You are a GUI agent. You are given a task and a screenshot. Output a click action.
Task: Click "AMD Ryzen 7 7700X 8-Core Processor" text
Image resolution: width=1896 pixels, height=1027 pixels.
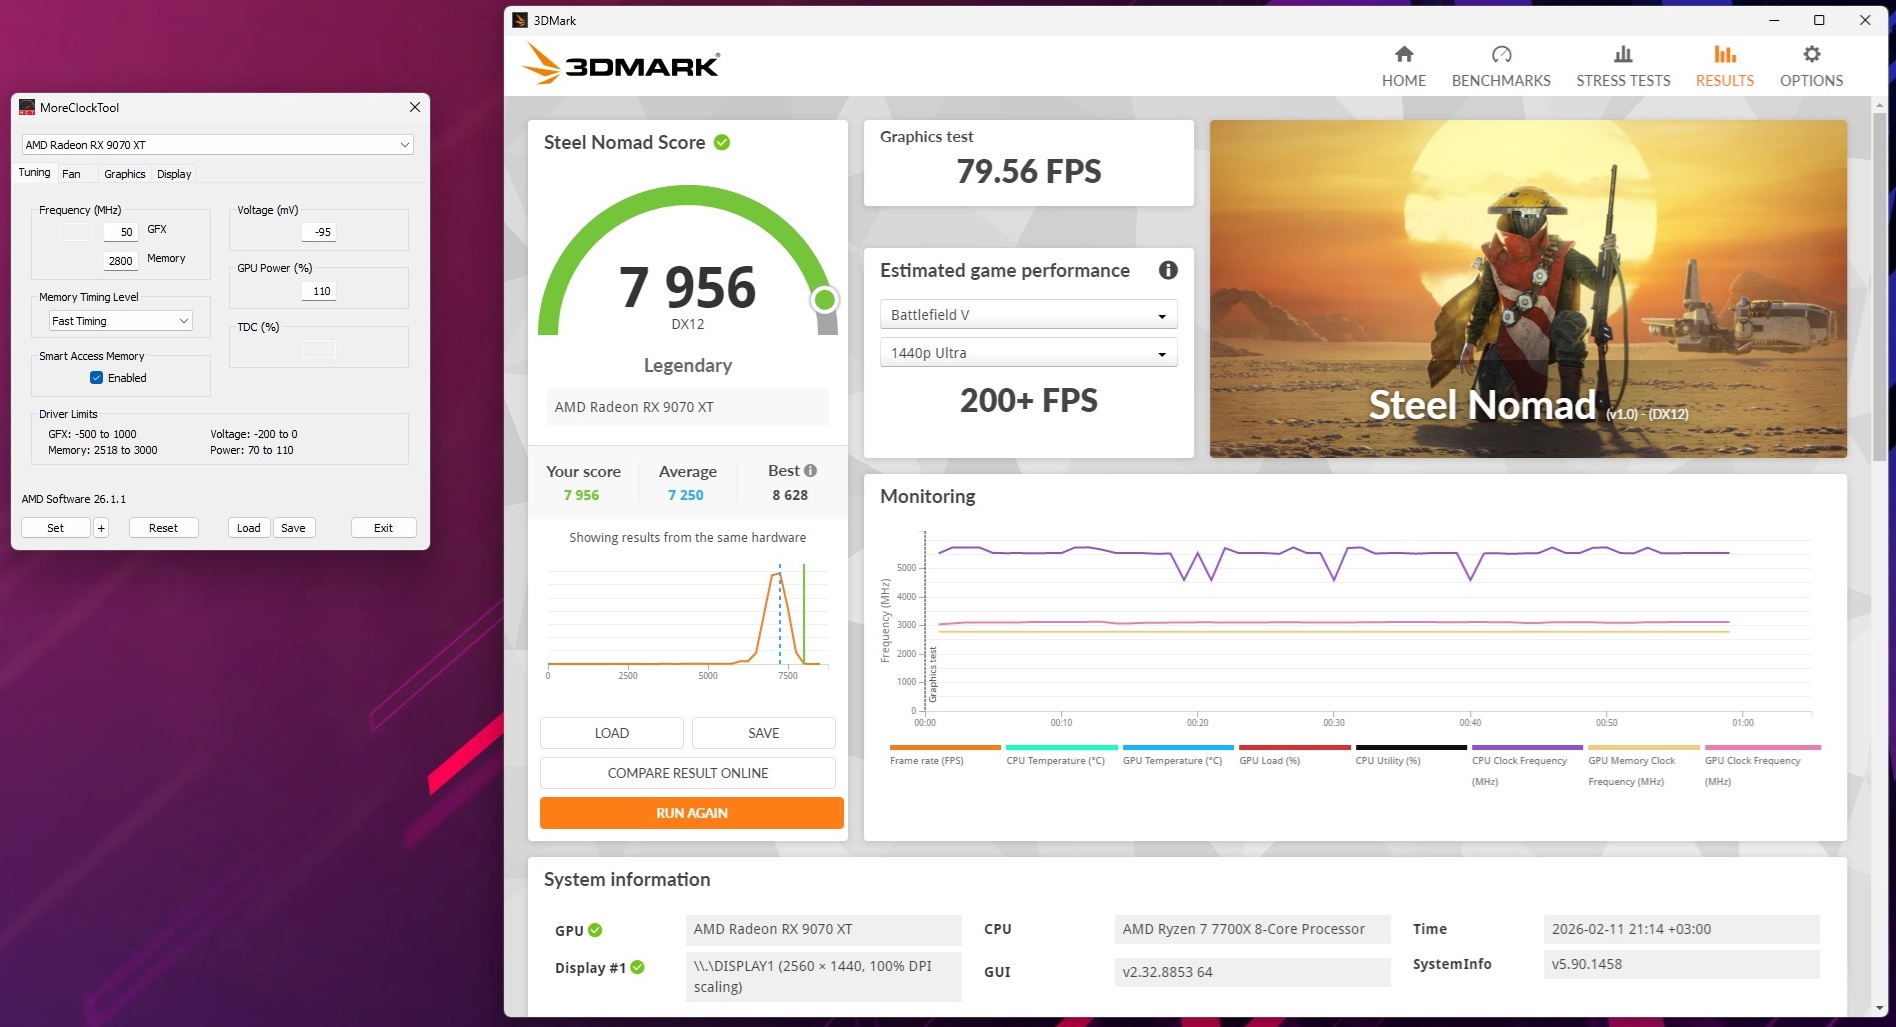point(1243,929)
